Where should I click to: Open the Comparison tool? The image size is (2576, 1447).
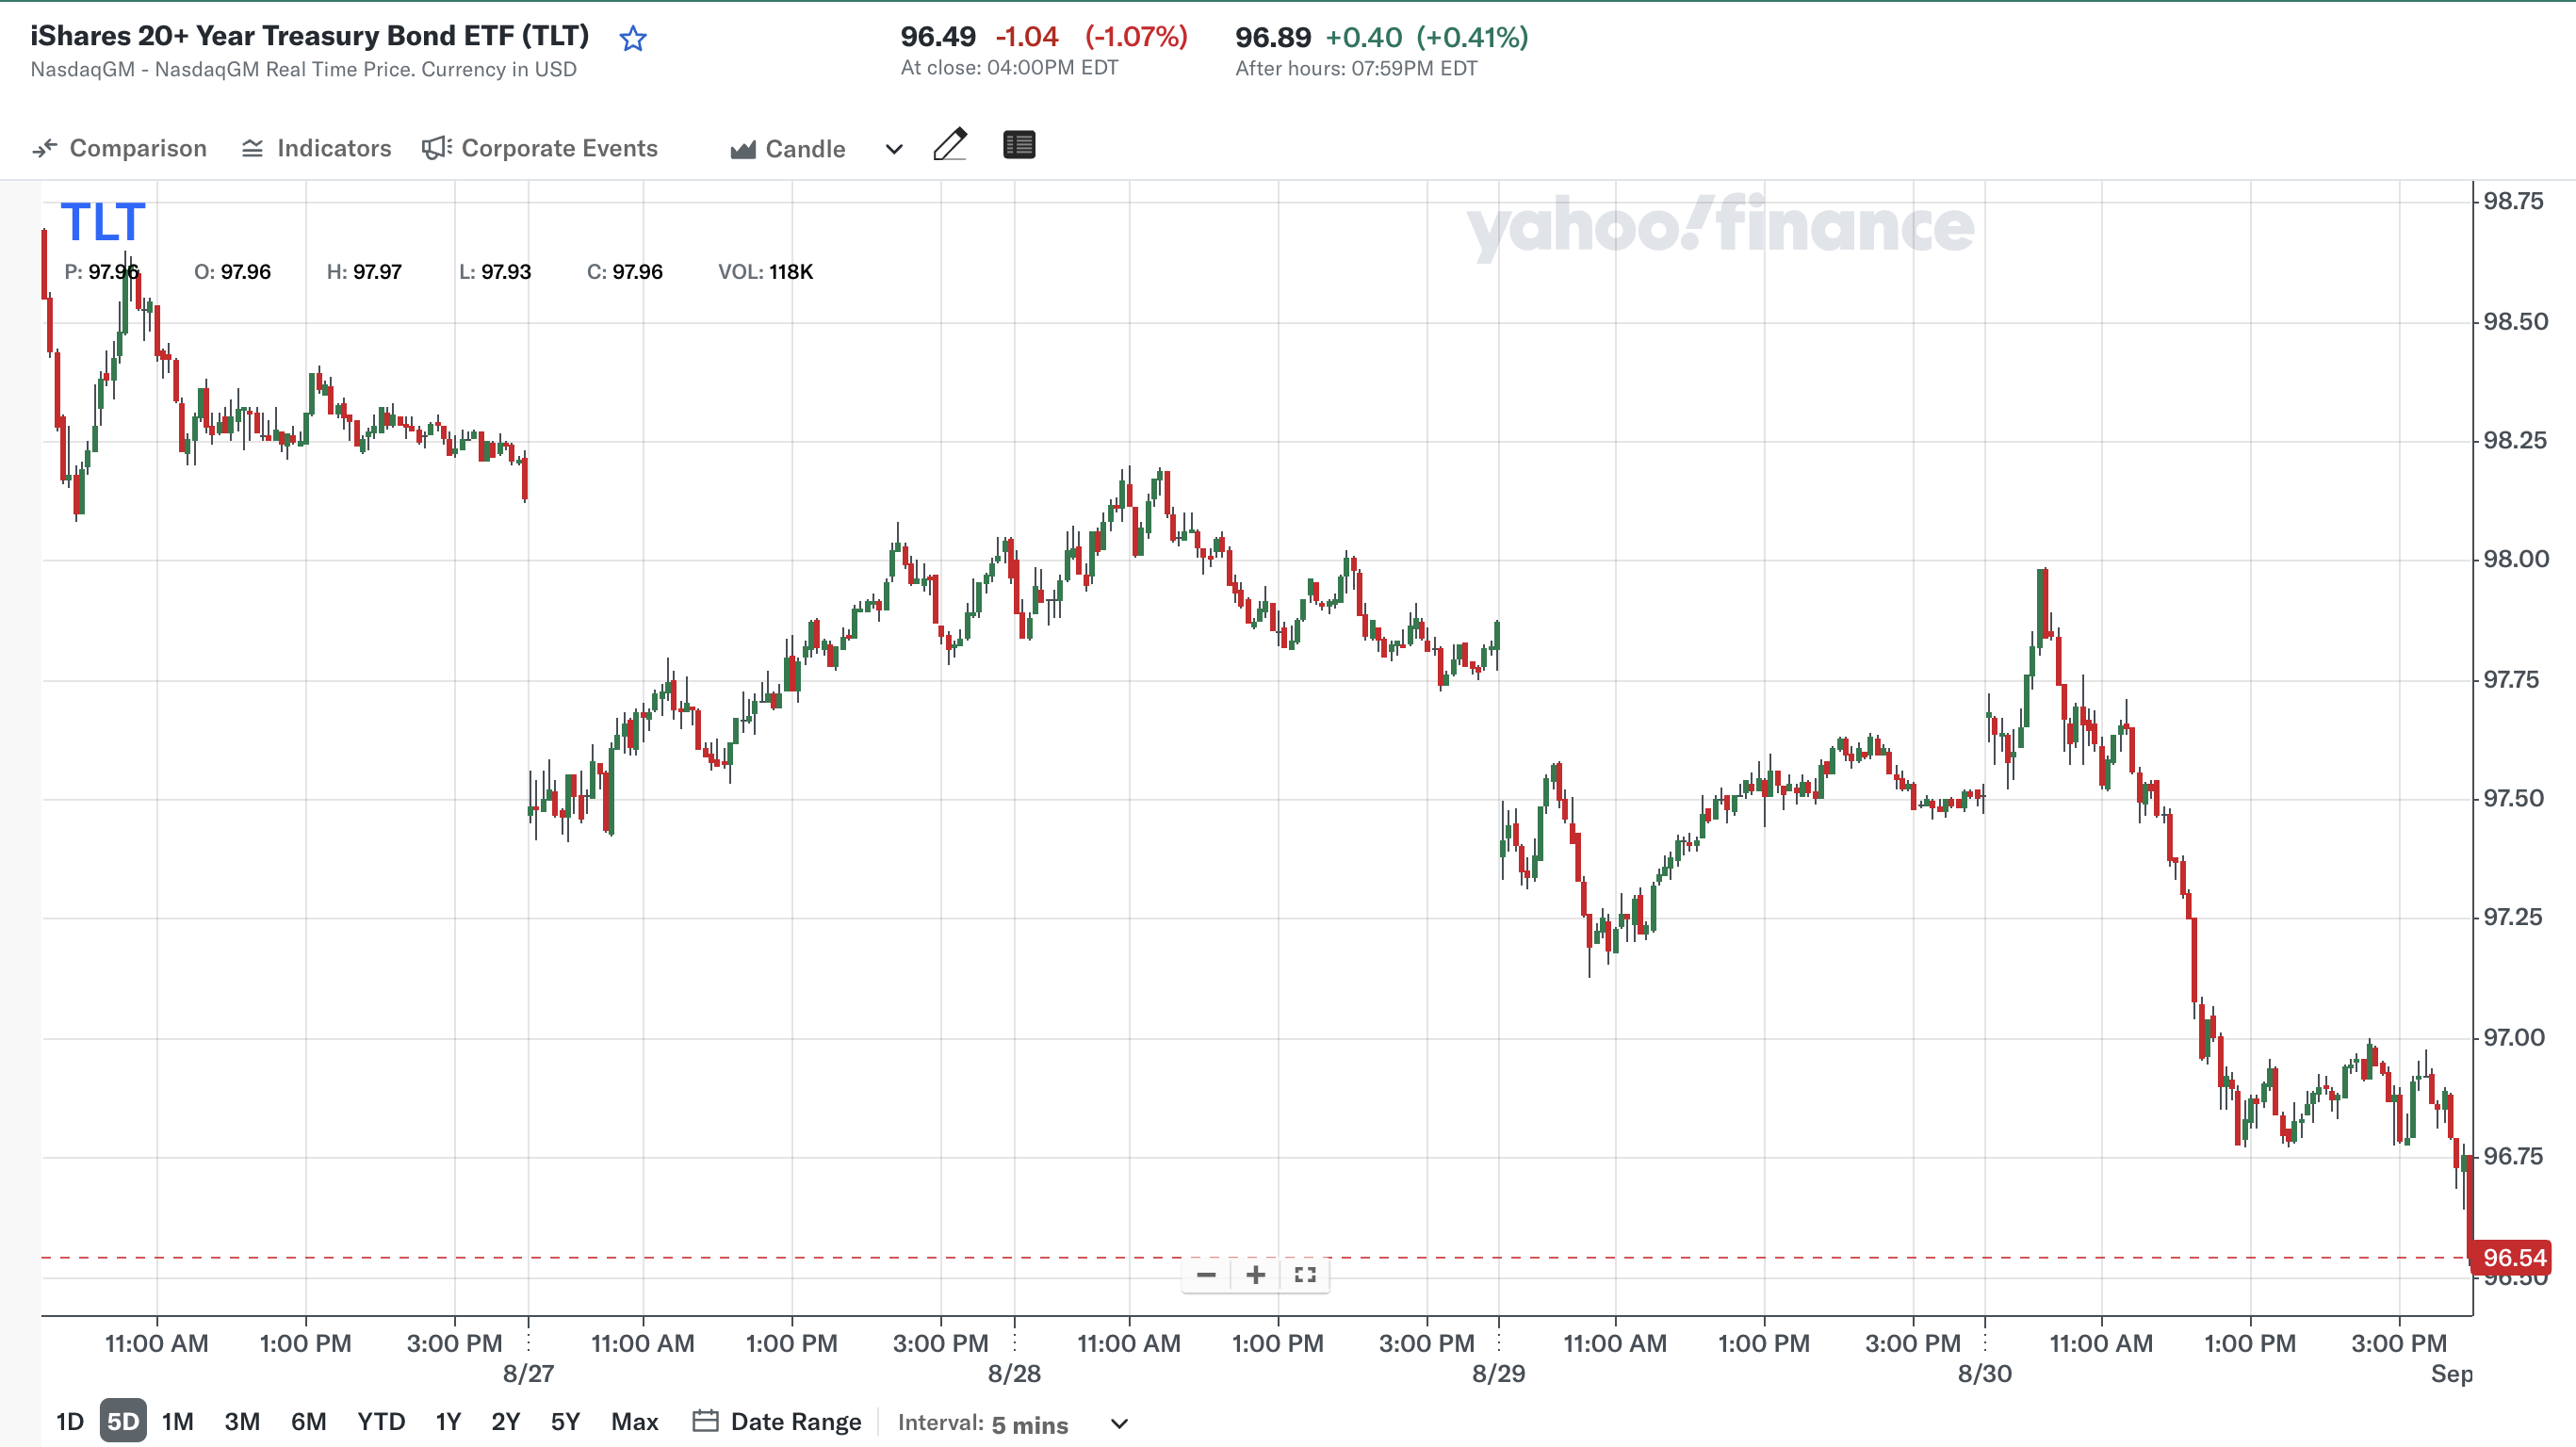tap(120, 147)
